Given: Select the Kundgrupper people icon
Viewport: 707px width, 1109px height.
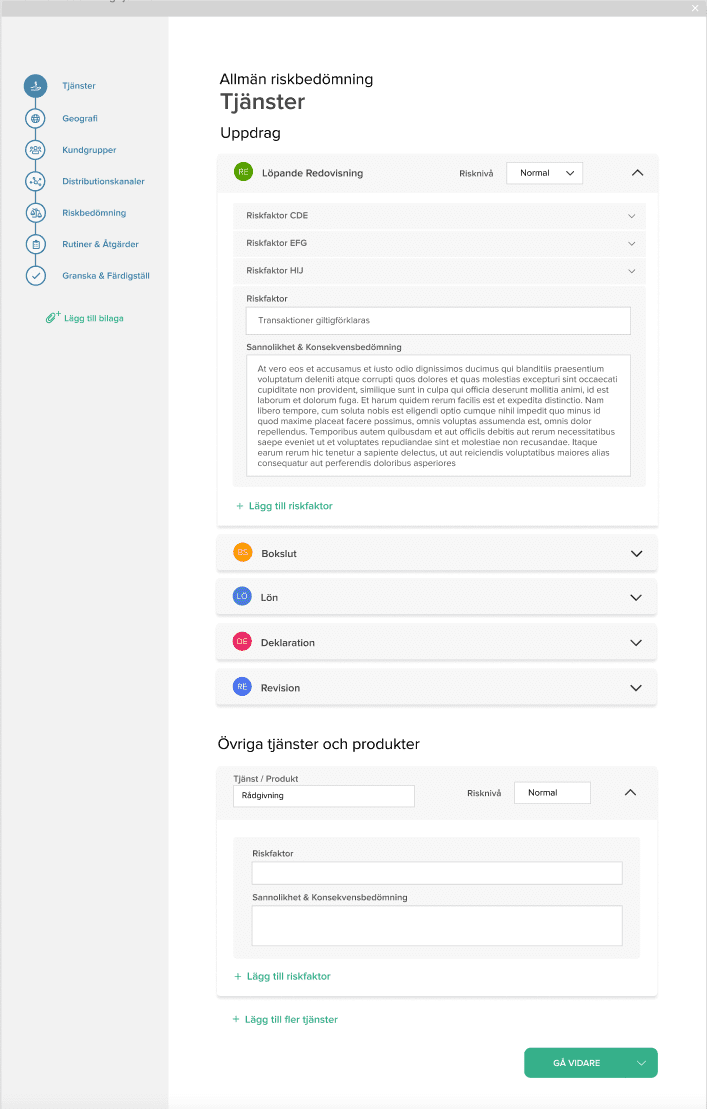Looking at the screenshot, I should pyautogui.click(x=36, y=150).
